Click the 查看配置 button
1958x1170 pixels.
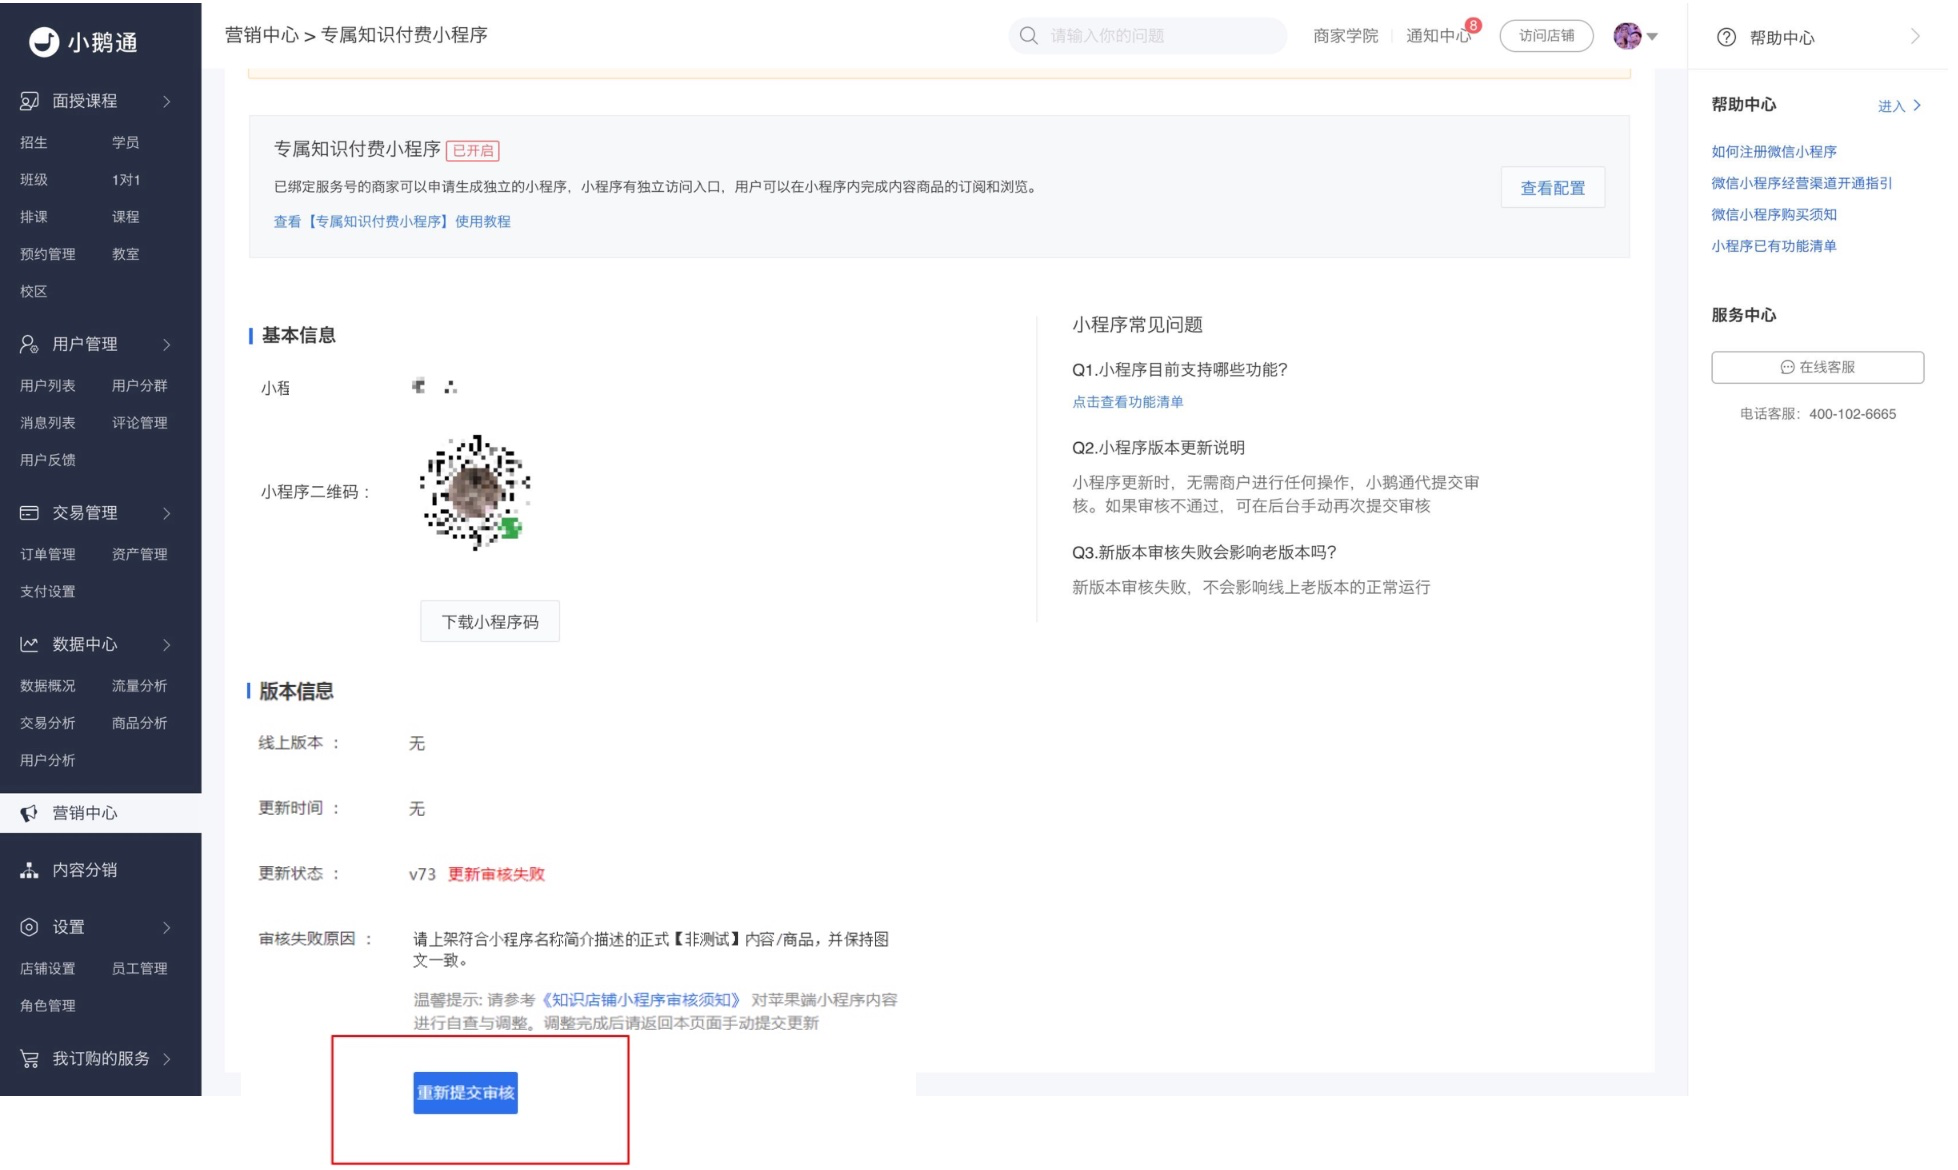pyautogui.click(x=1552, y=187)
